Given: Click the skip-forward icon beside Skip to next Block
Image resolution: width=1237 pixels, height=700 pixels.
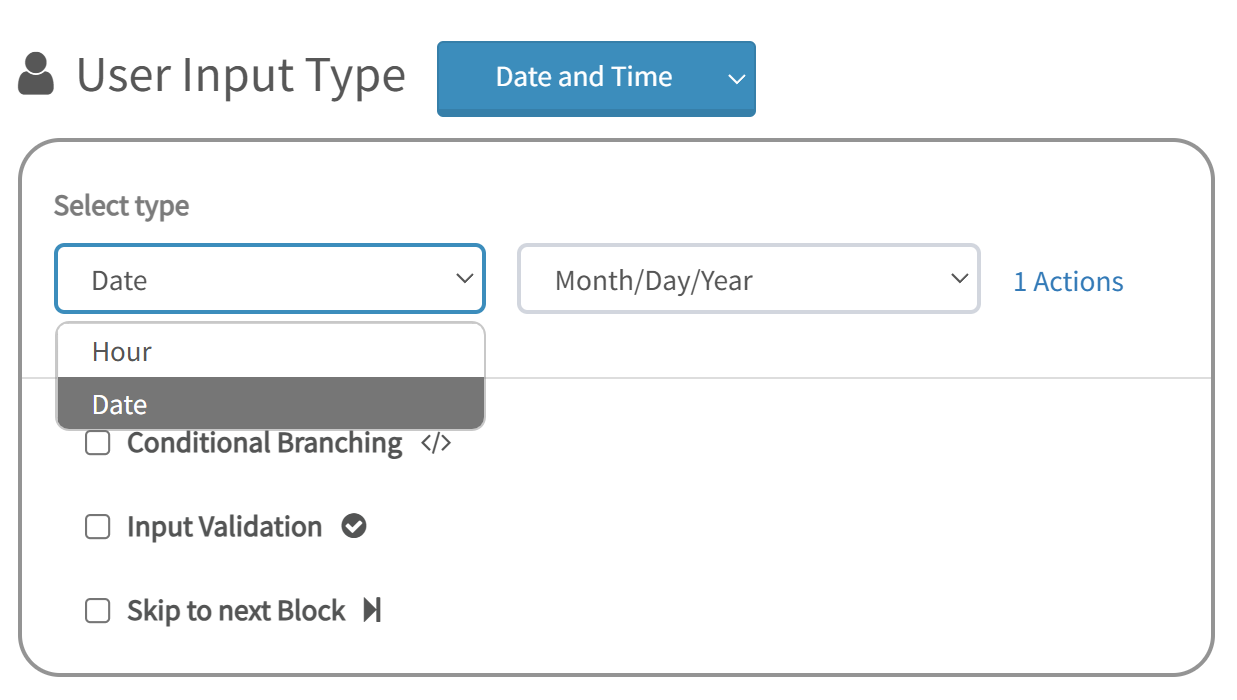Looking at the screenshot, I should (x=372, y=610).
